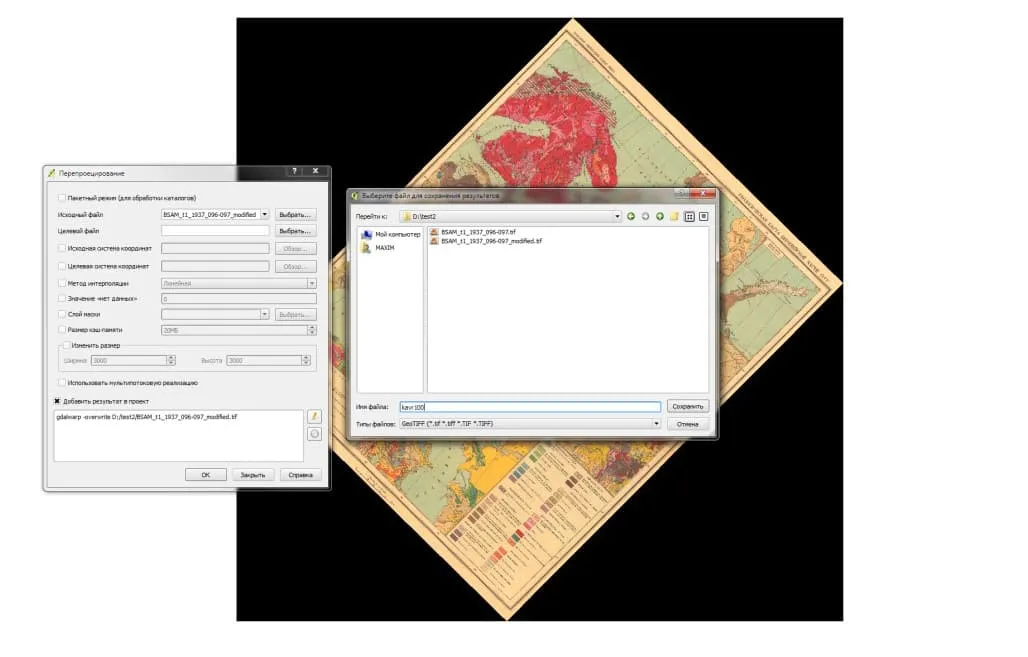Screen dimensions: 1028x657
Task: Open the "Исходный файл" dropdown
Action: pyautogui.click(x=266, y=214)
